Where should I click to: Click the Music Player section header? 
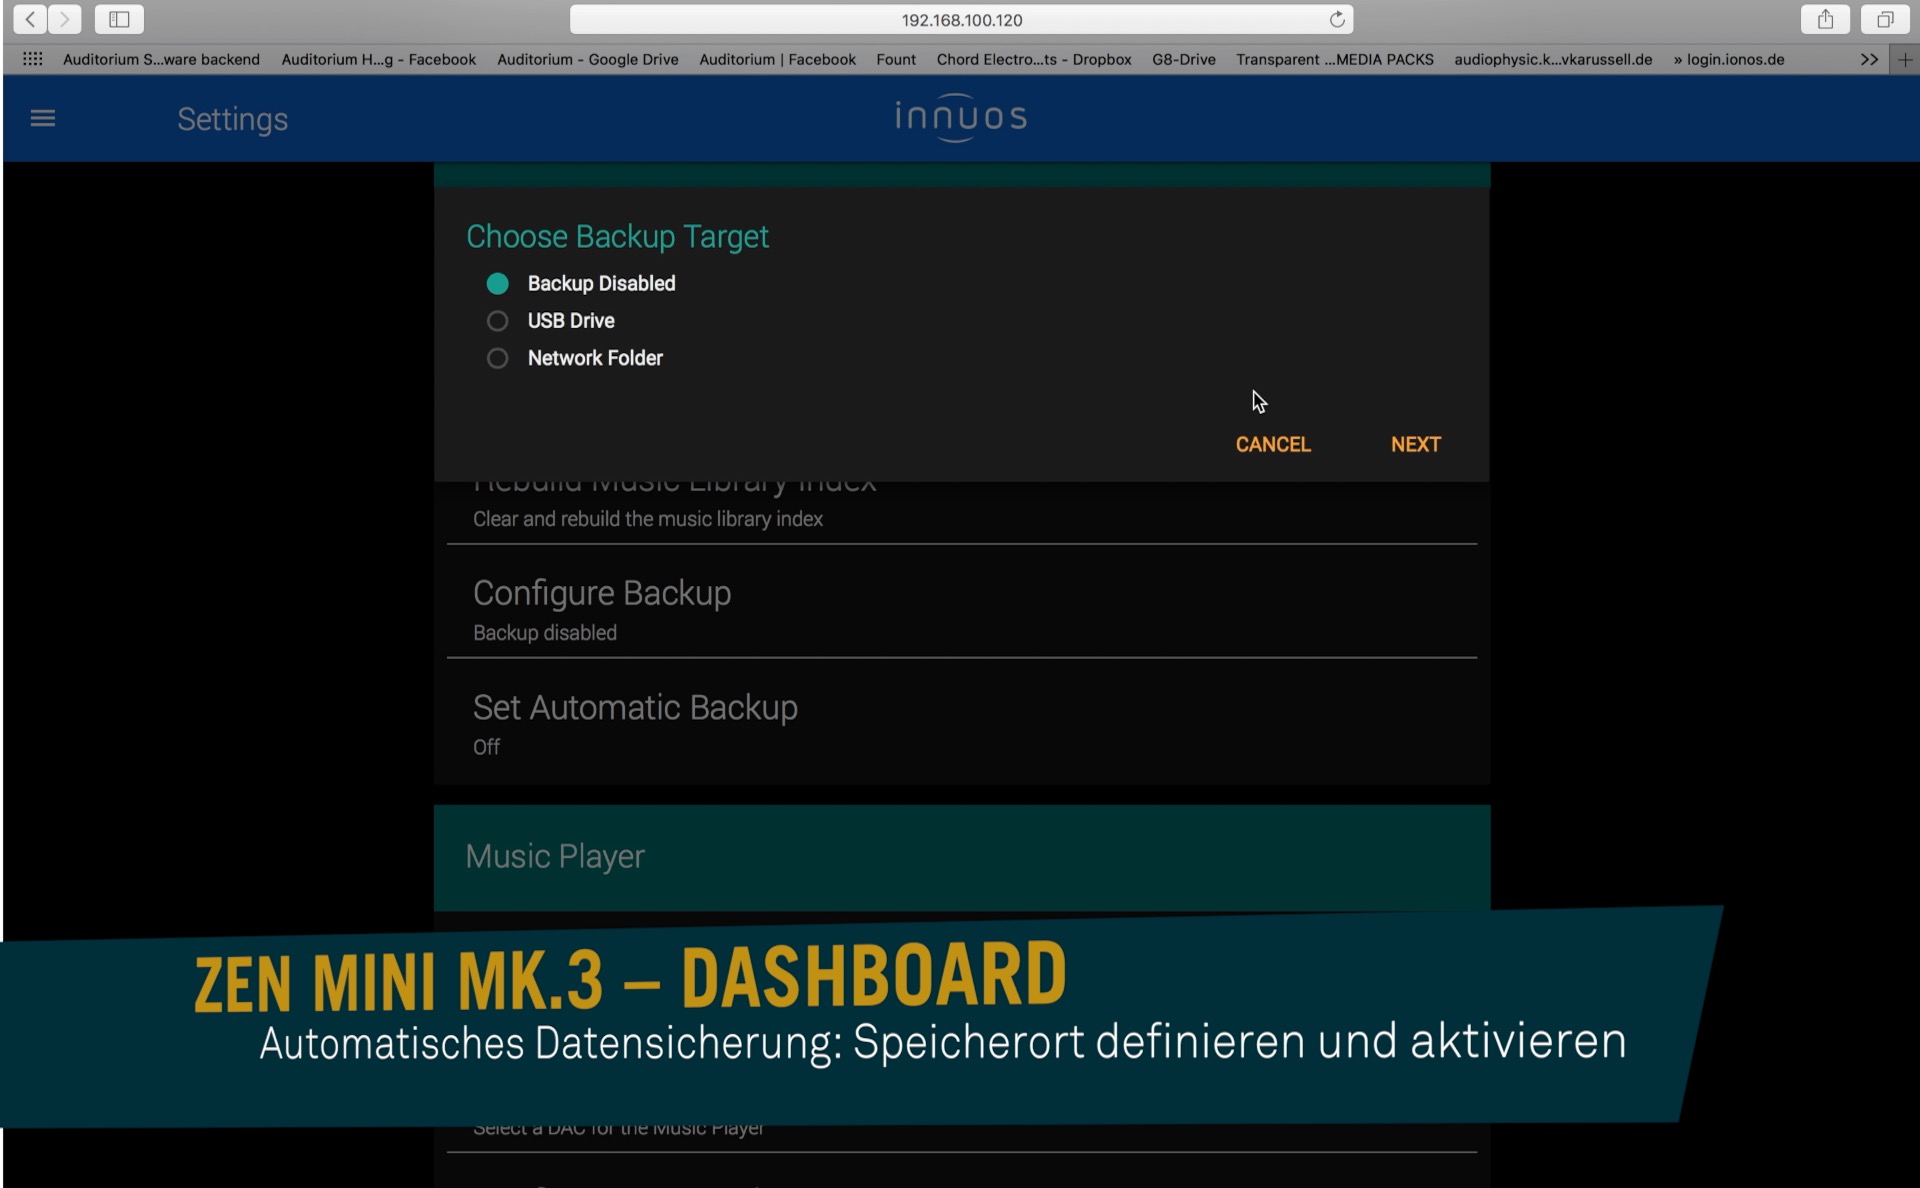click(961, 857)
